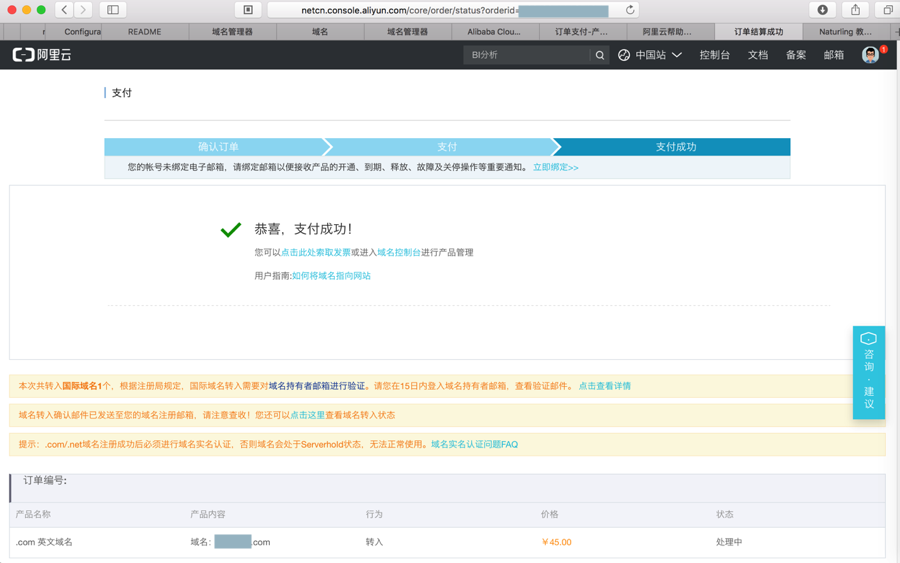Click 点击查看详情 link
900x563 pixels.
coord(604,386)
